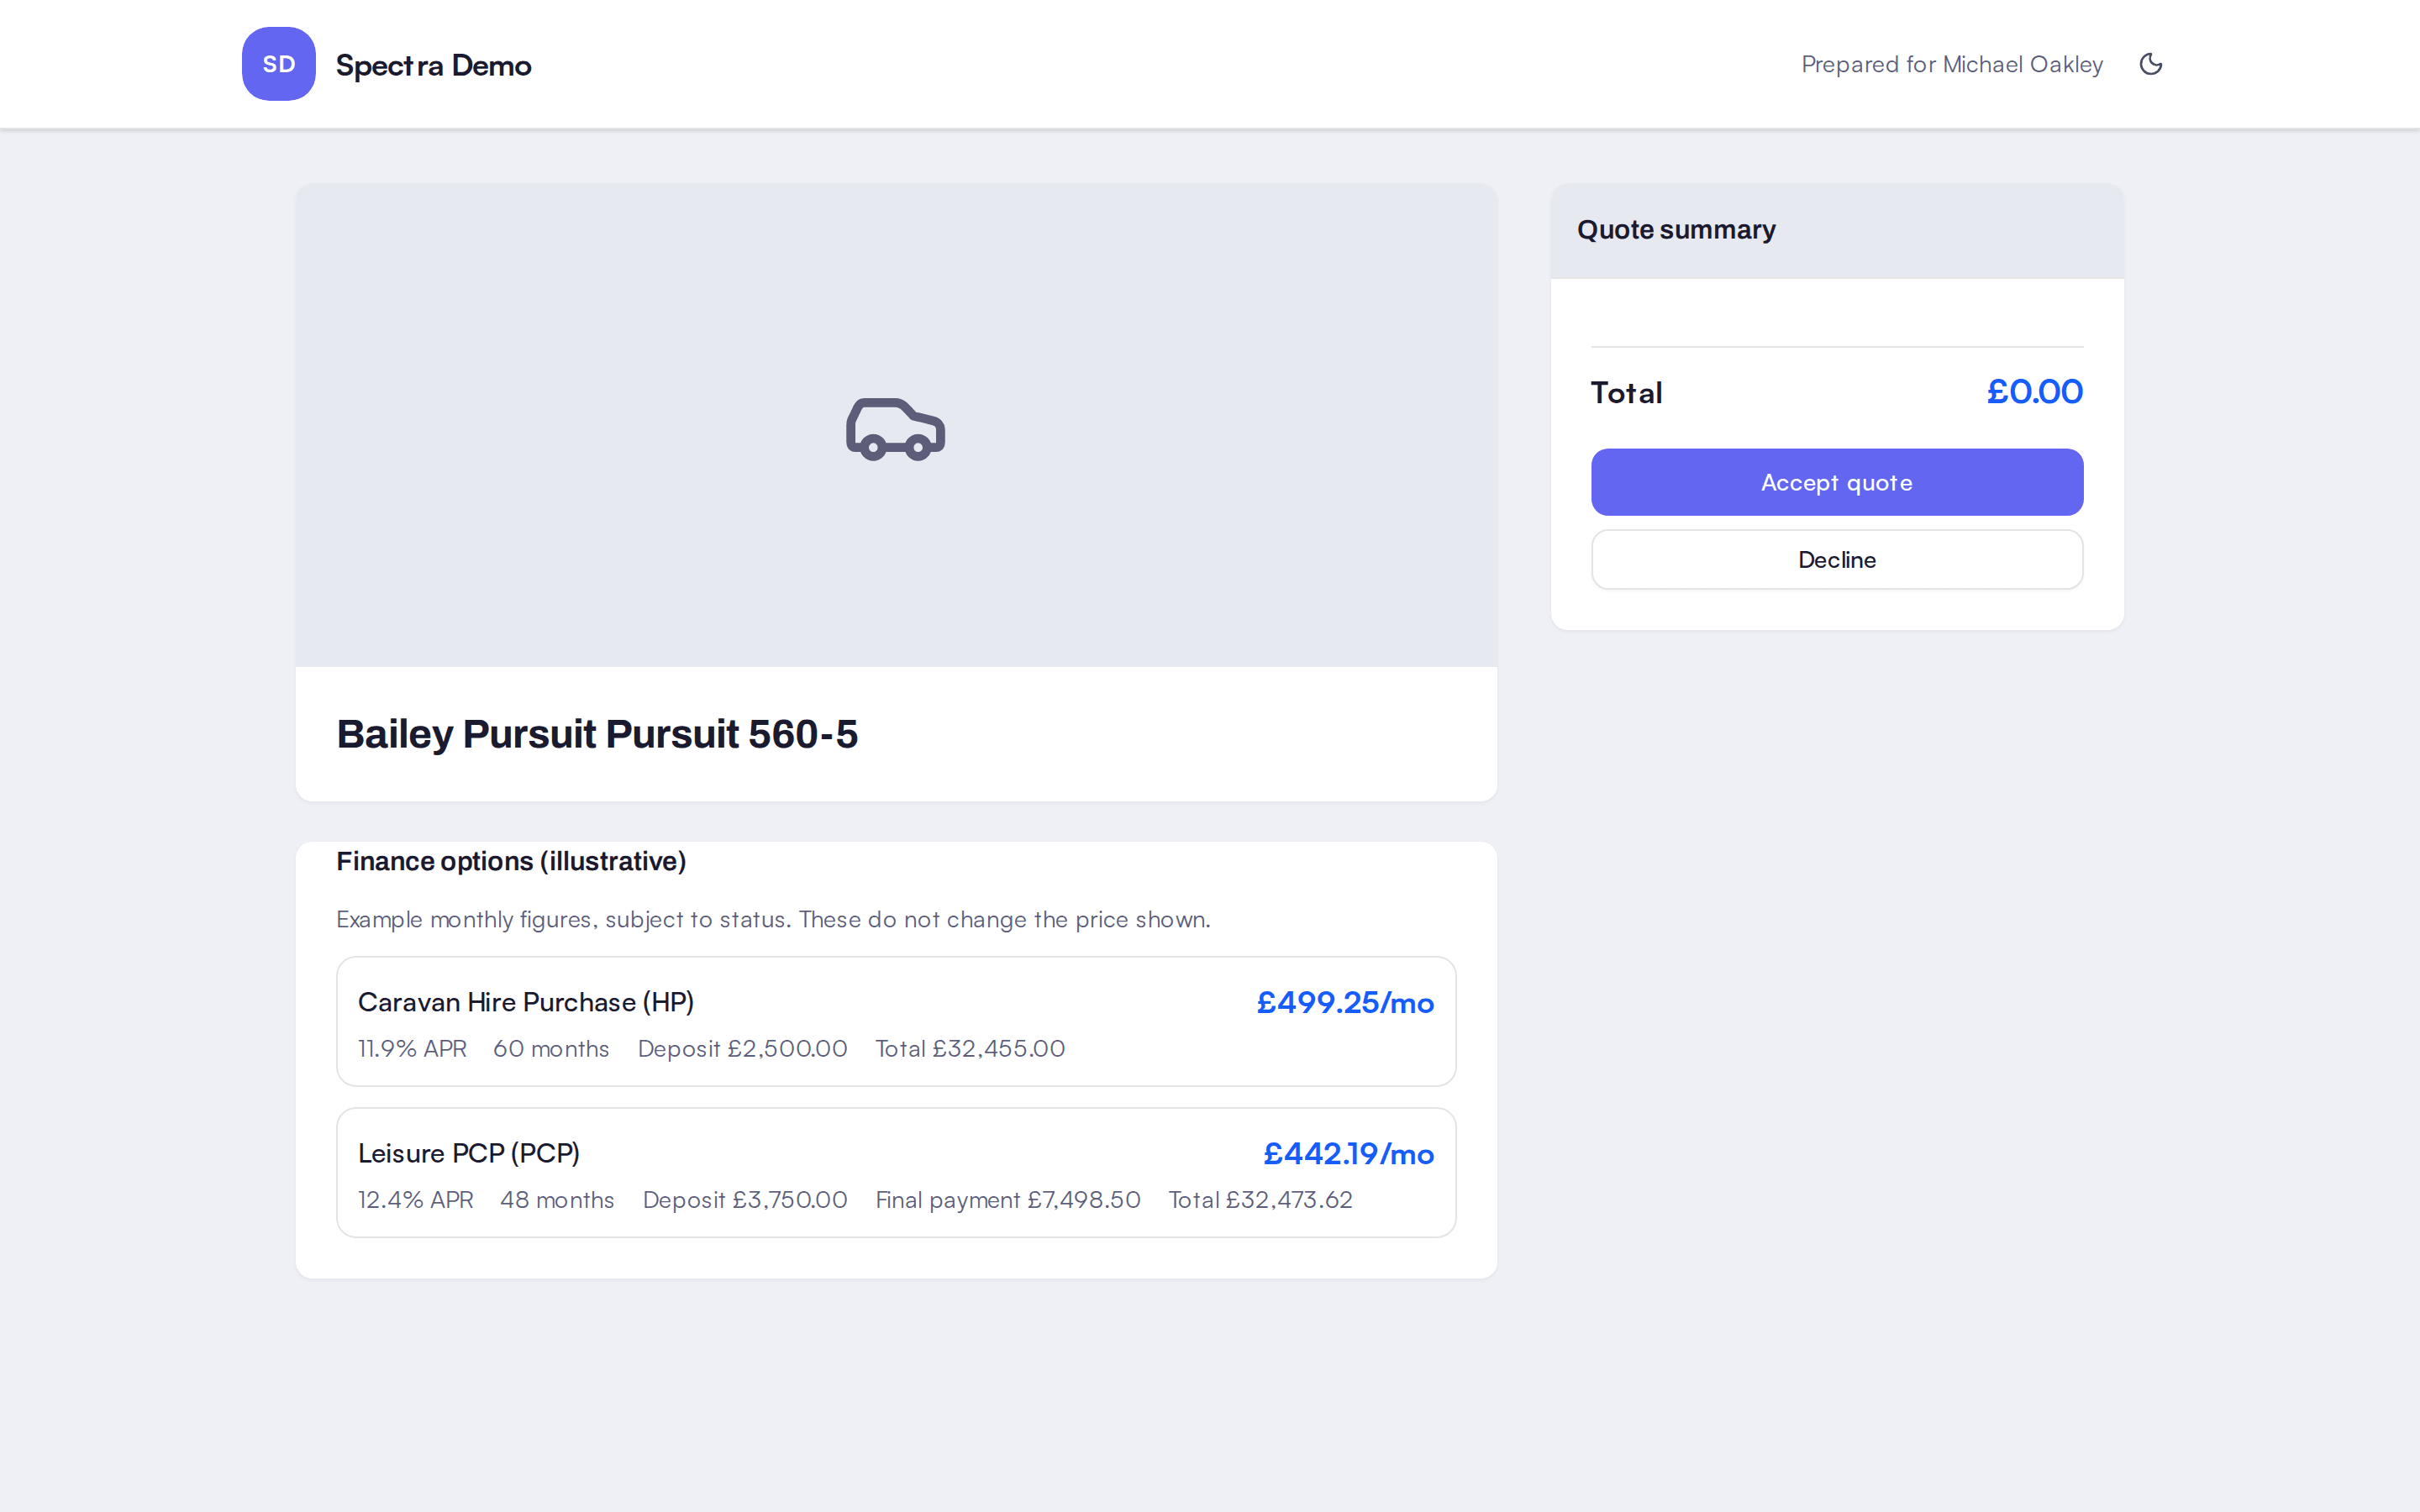Viewport: 2420px width, 1512px height.
Task: Click the £499.25/mo monthly price
Action: (1345, 1002)
